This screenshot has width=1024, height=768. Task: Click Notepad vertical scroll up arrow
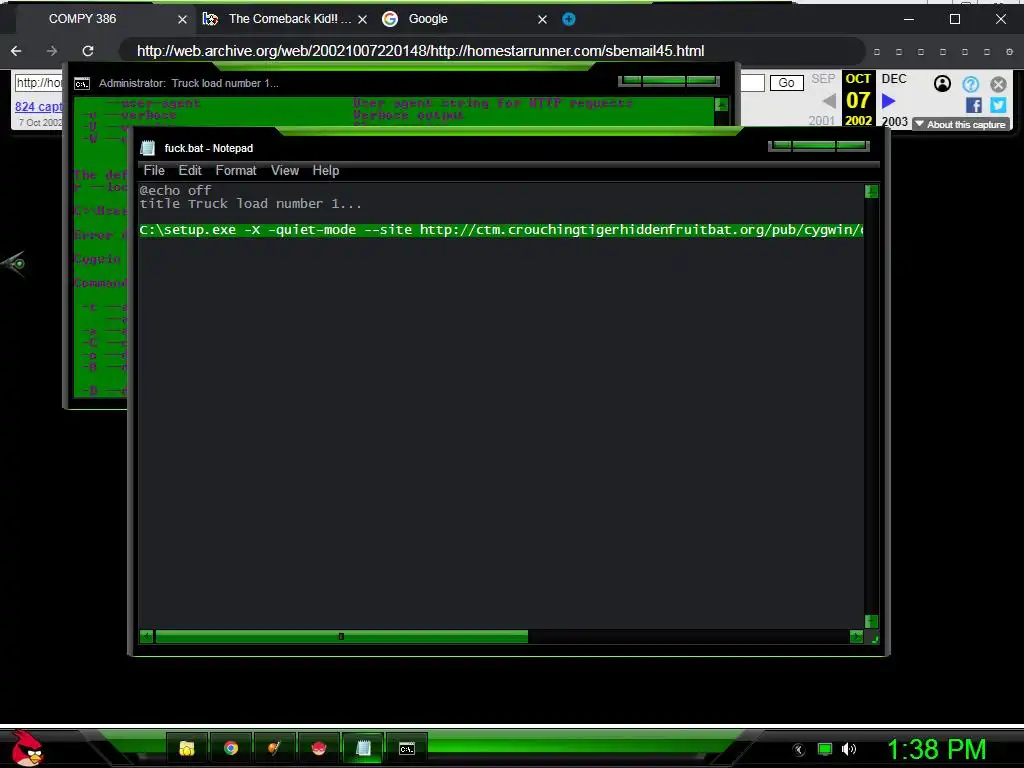[x=871, y=191]
